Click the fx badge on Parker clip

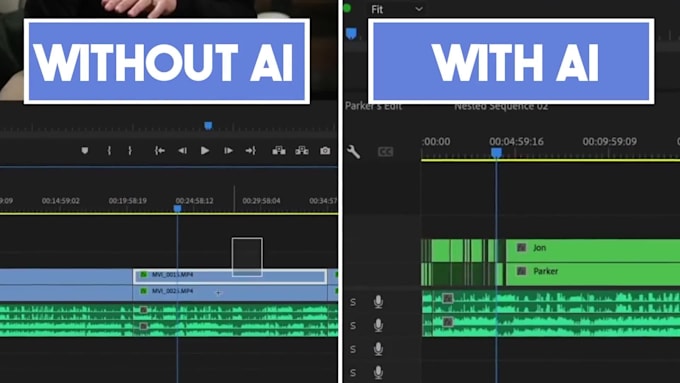click(521, 271)
